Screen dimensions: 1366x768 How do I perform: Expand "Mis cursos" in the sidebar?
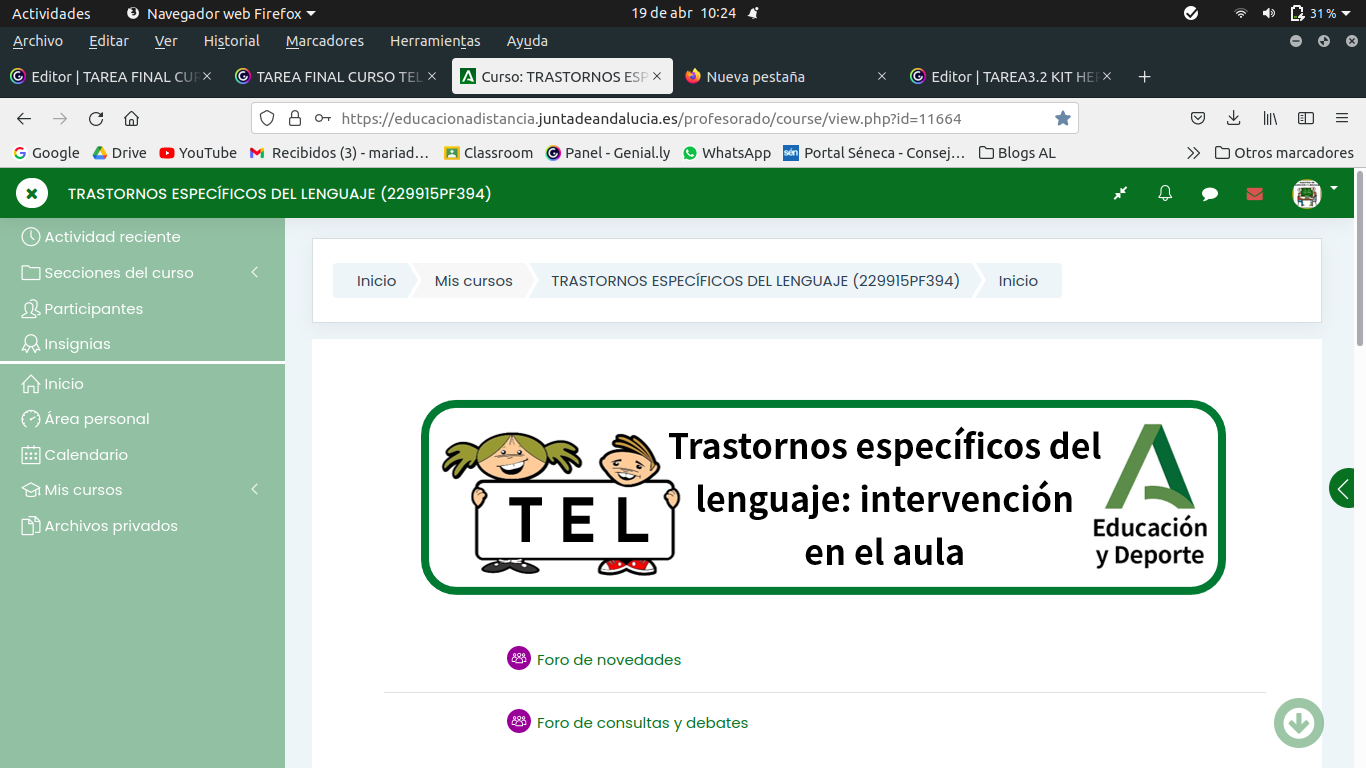(255, 489)
